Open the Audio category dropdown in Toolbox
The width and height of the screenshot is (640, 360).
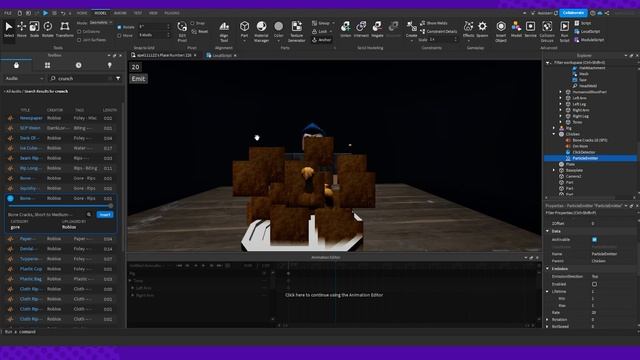tap(24, 78)
